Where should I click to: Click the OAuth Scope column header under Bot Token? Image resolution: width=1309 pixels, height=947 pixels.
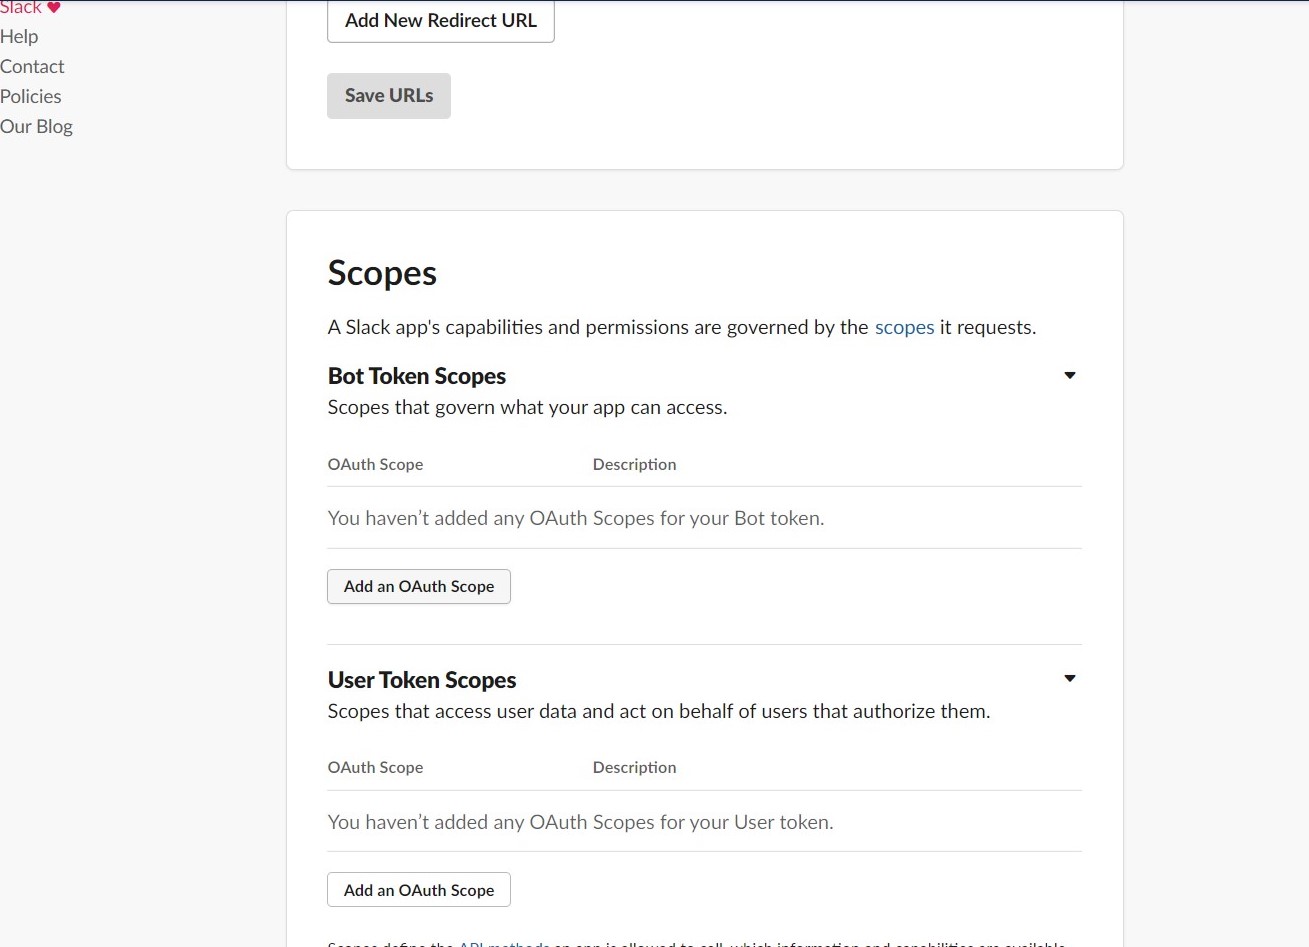(375, 464)
